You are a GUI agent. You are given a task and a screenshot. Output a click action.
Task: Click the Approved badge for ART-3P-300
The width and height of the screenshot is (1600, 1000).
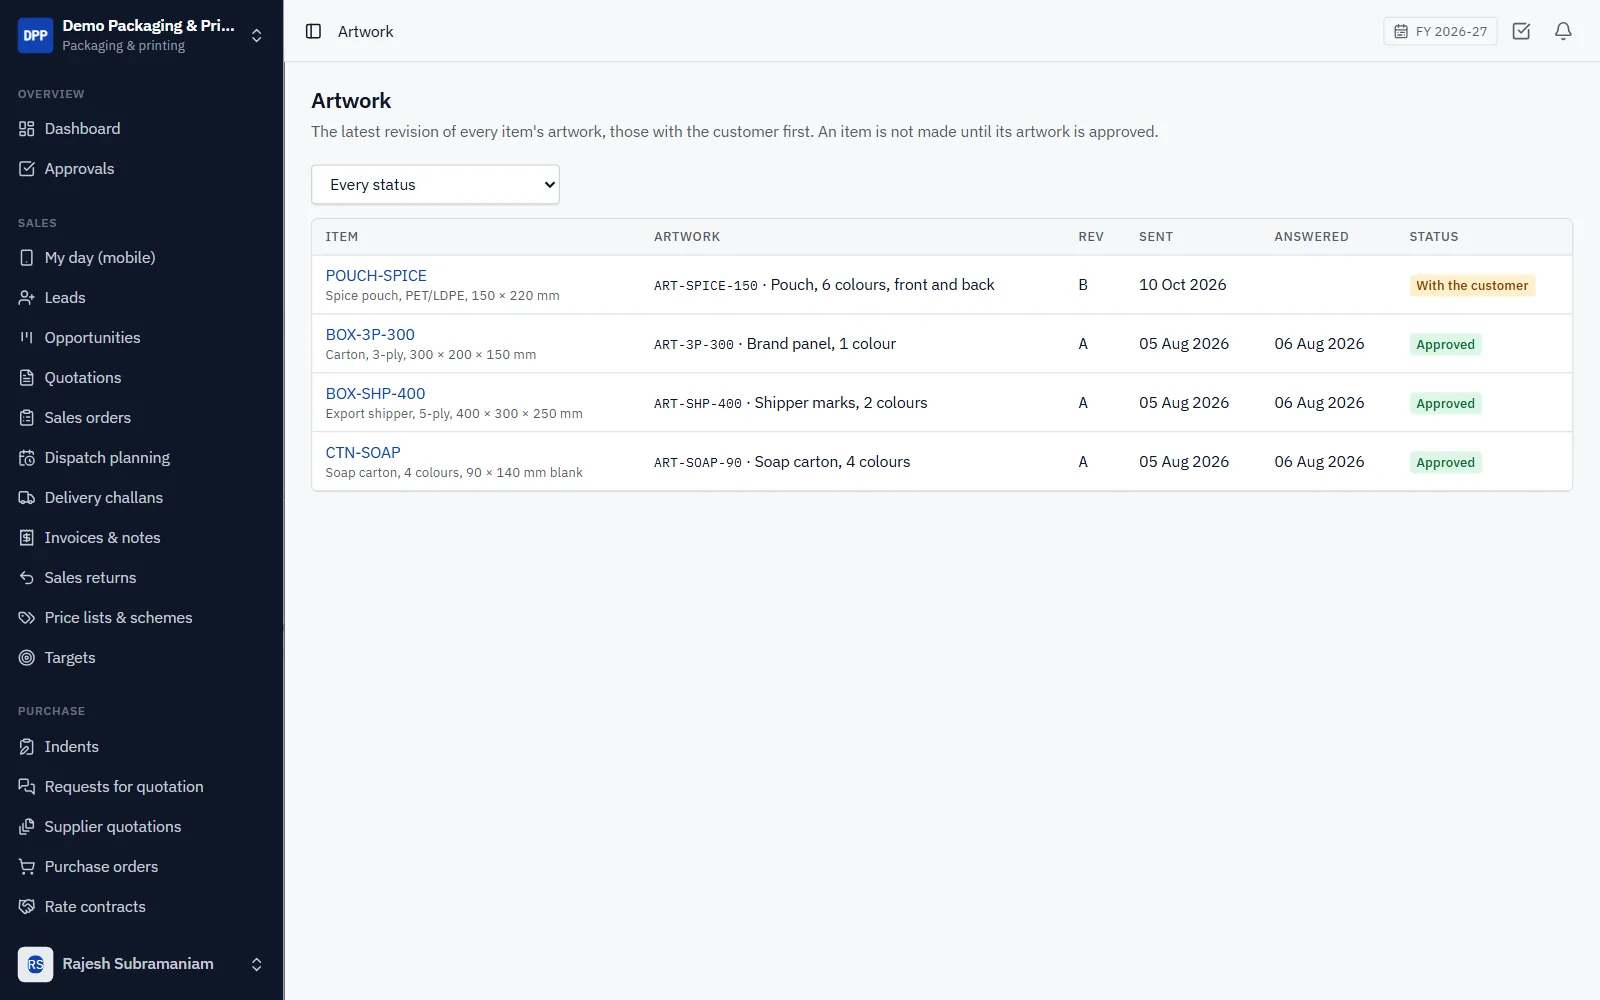(x=1445, y=344)
